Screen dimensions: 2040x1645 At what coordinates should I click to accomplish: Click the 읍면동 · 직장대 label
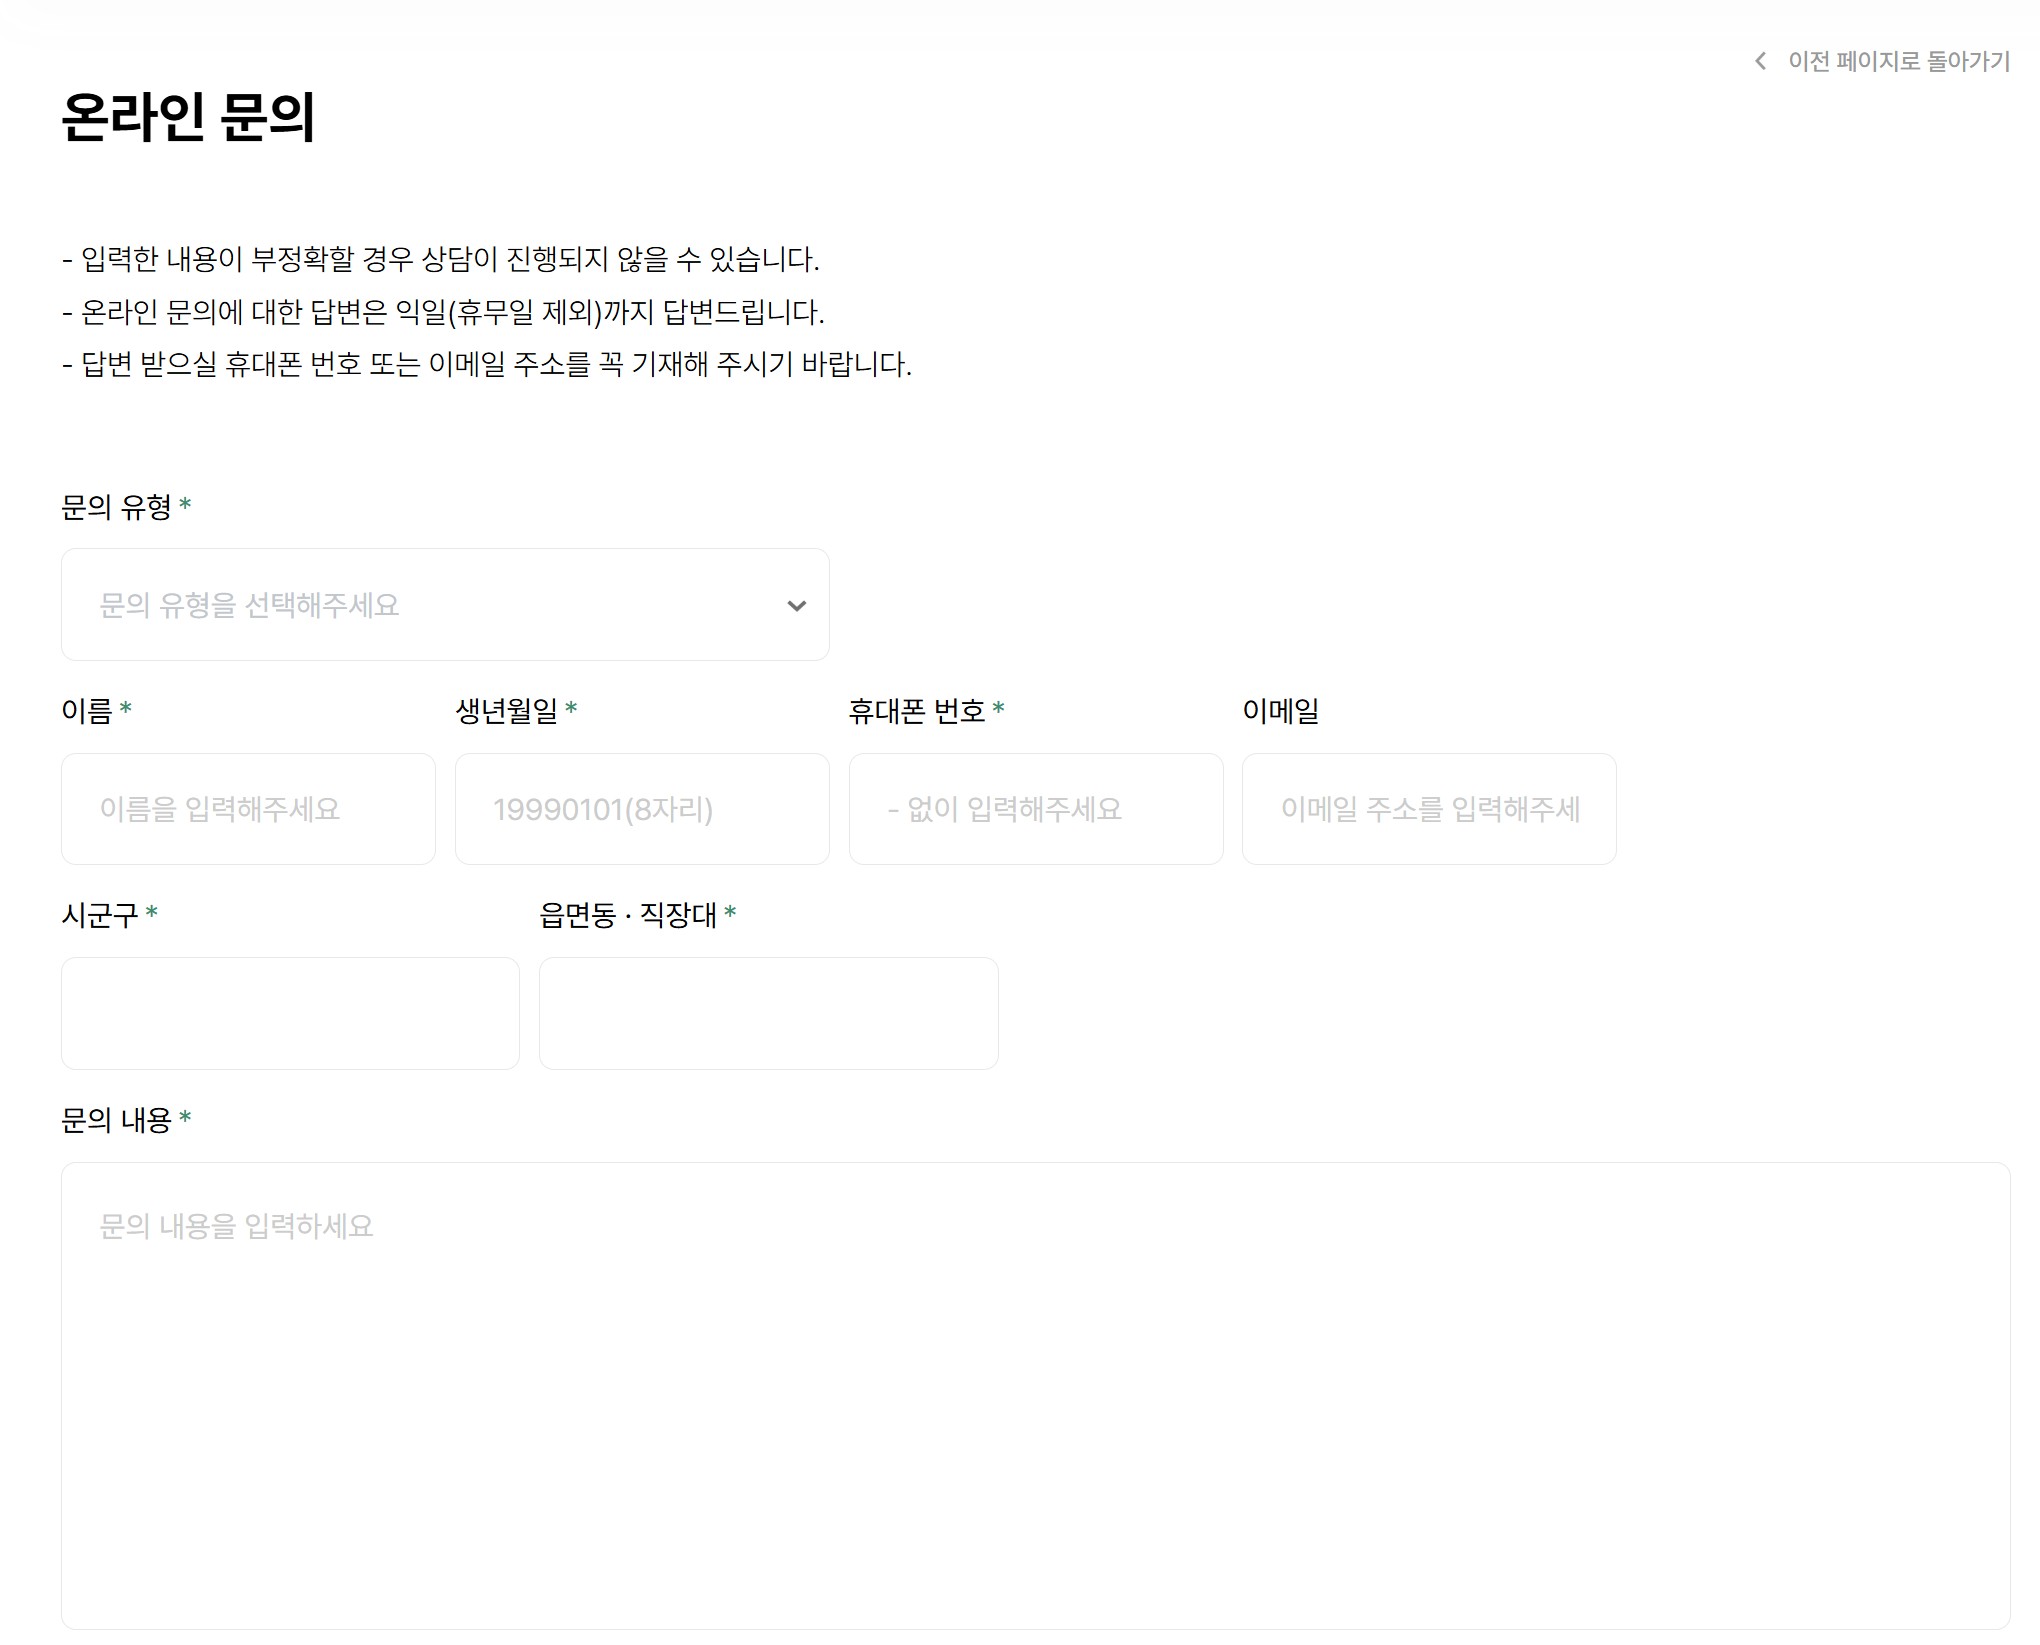click(627, 915)
